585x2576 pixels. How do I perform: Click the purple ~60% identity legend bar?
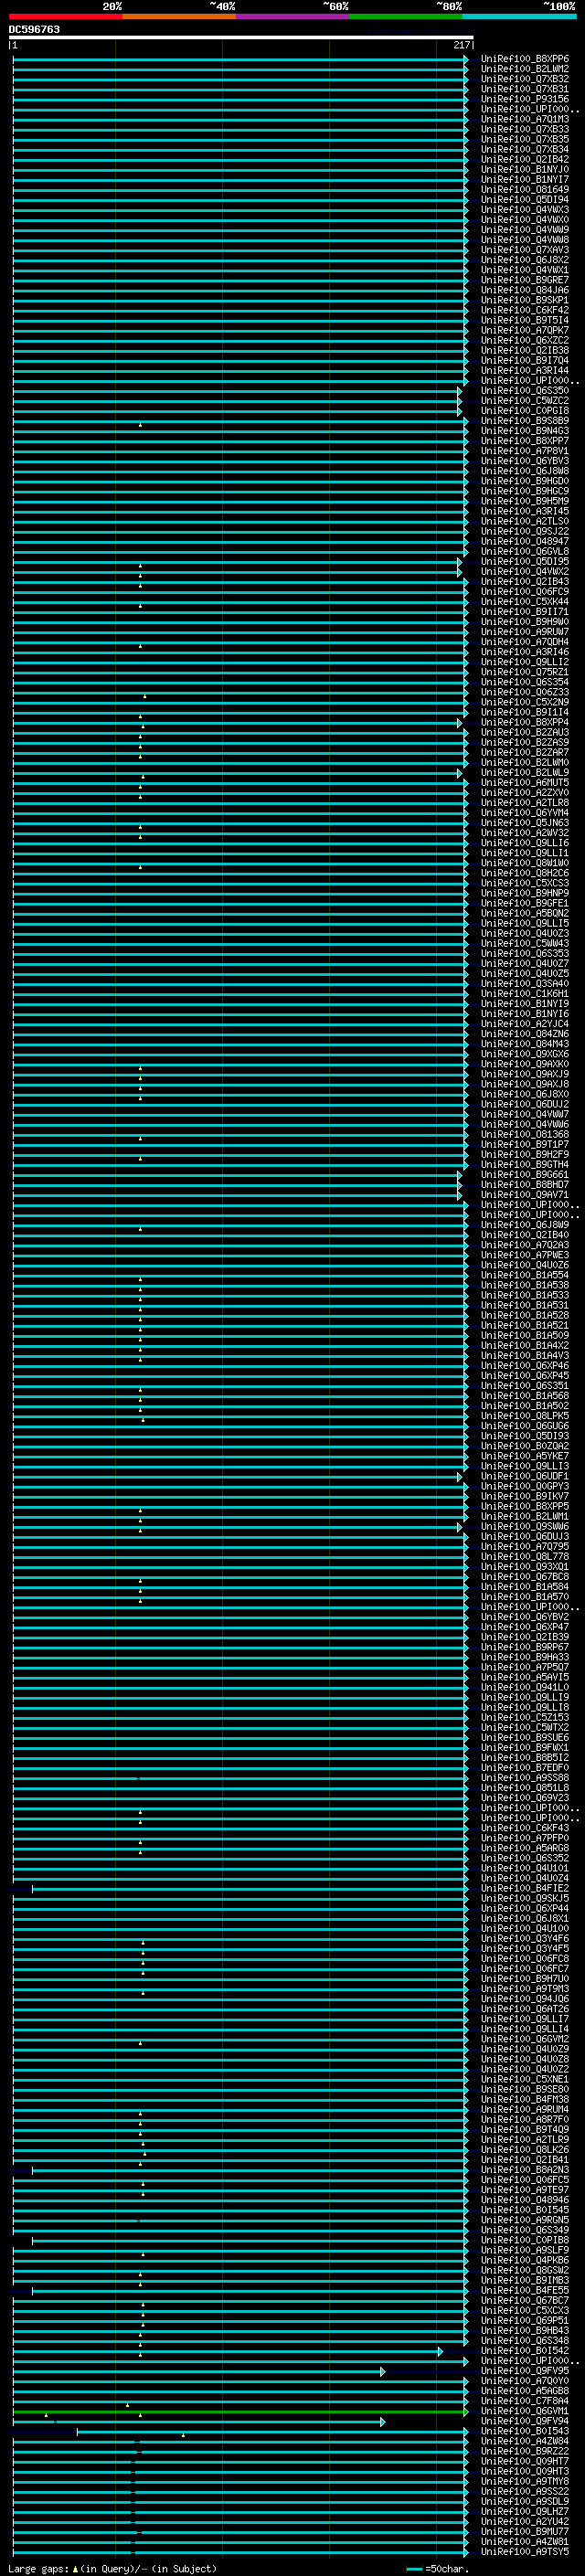pos(292,16)
